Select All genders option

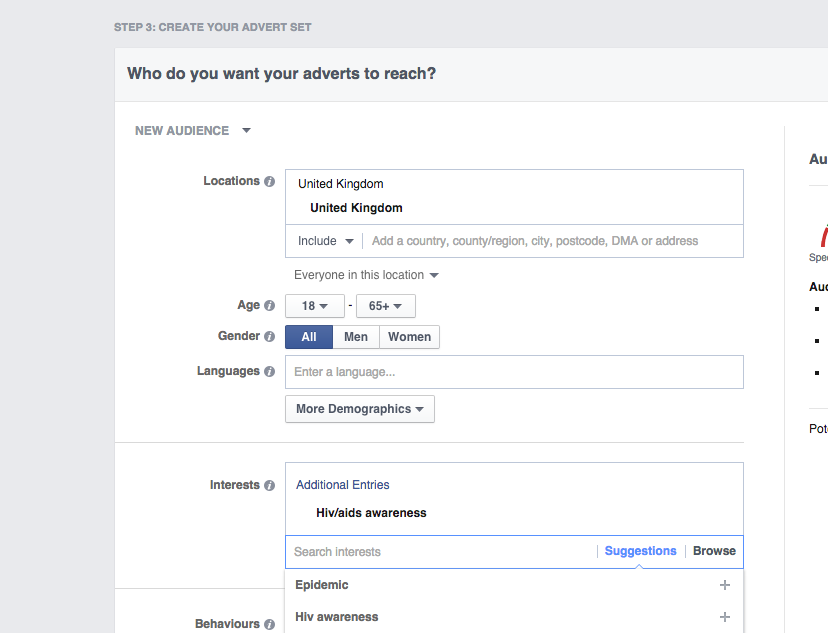point(309,337)
